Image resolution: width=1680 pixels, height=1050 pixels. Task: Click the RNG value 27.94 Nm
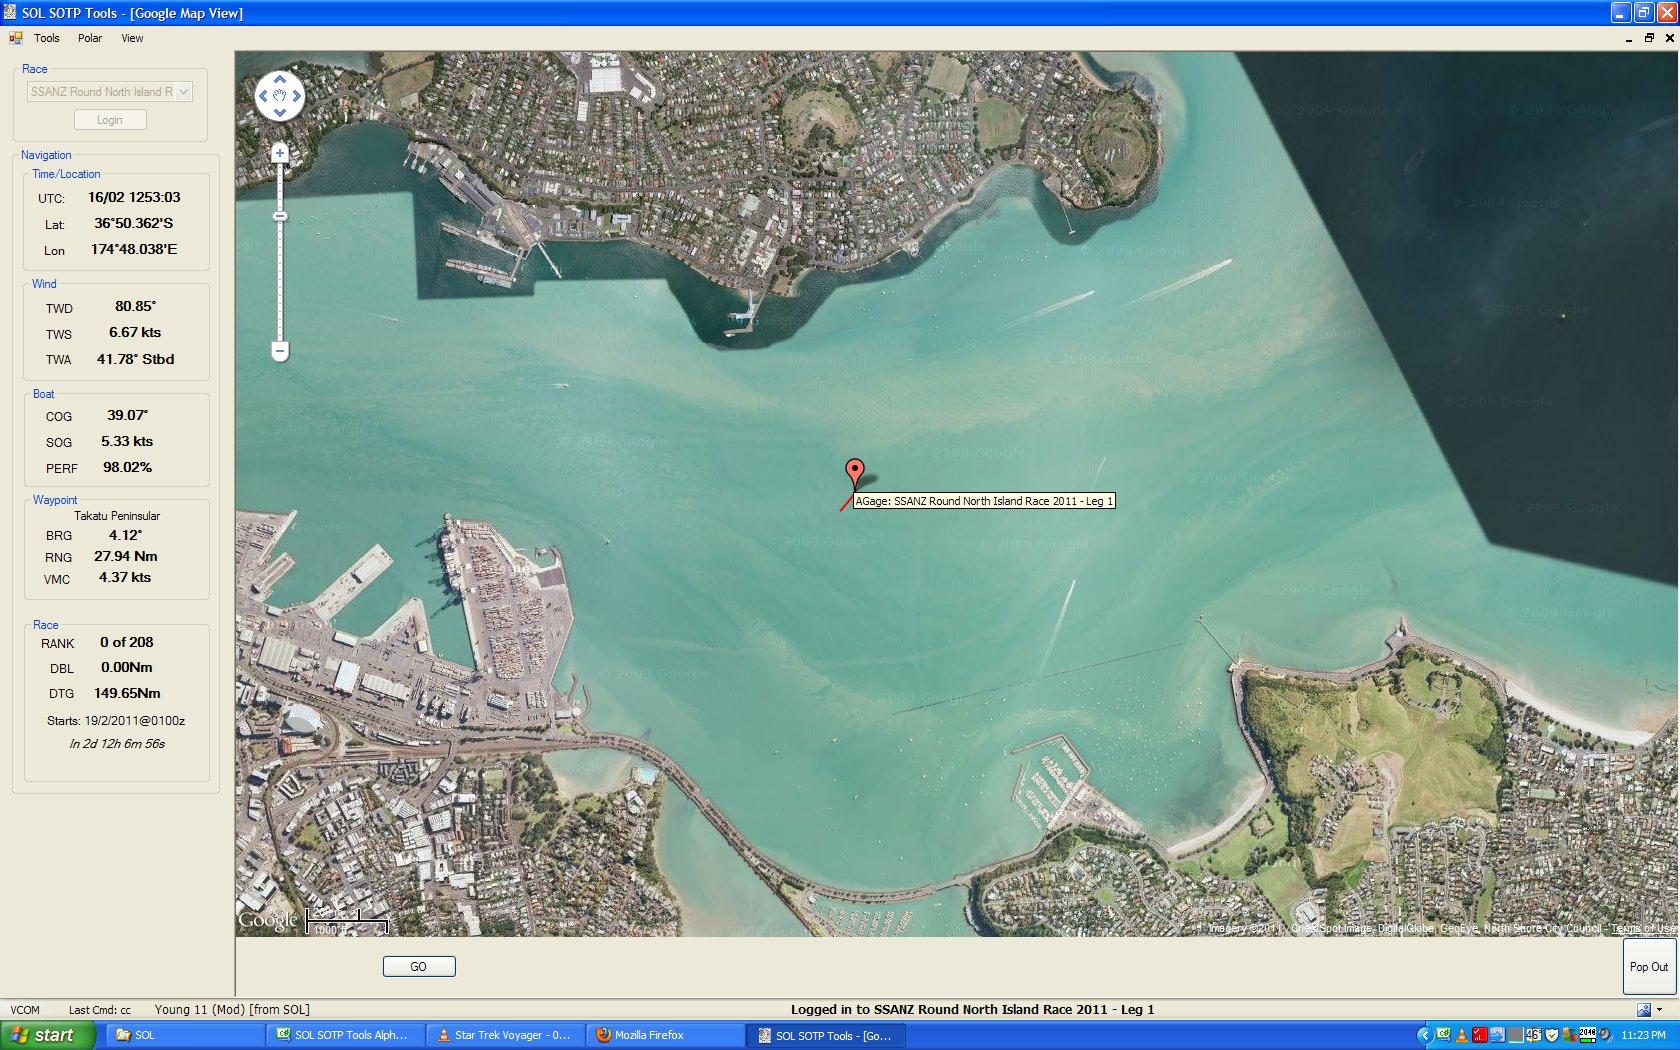pos(126,556)
